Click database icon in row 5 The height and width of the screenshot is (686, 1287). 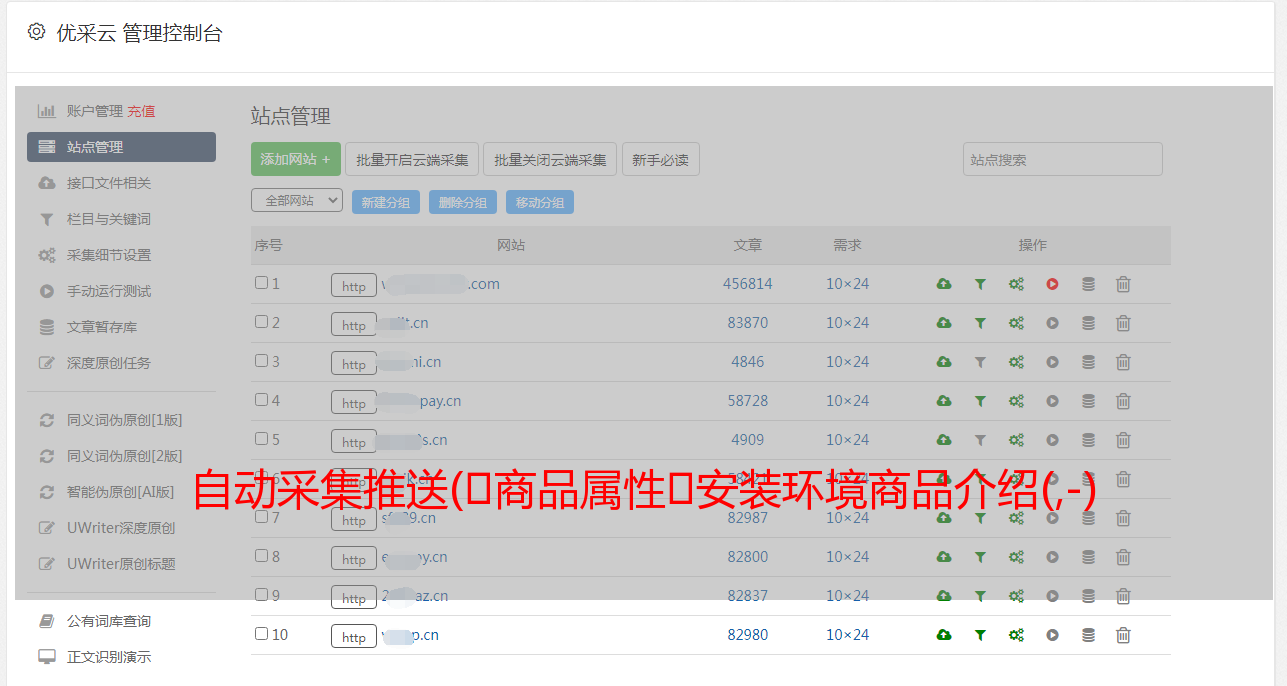pyautogui.click(x=1088, y=440)
